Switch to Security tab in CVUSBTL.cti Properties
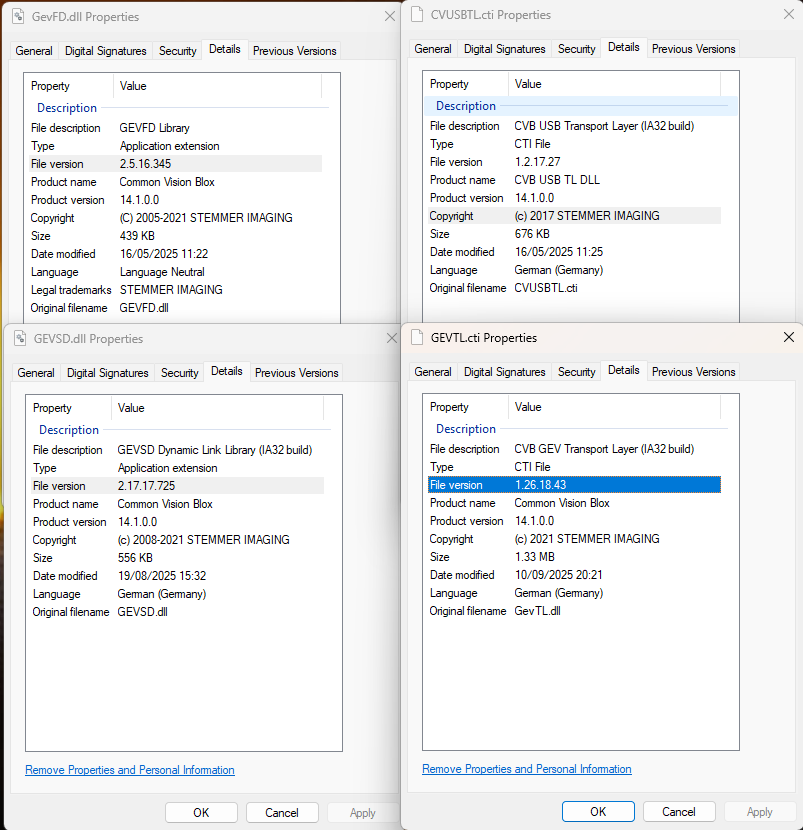 coord(576,49)
